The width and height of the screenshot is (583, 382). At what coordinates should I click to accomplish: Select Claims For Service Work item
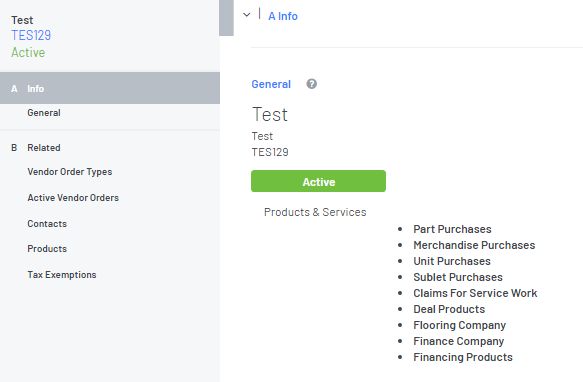tap(476, 293)
